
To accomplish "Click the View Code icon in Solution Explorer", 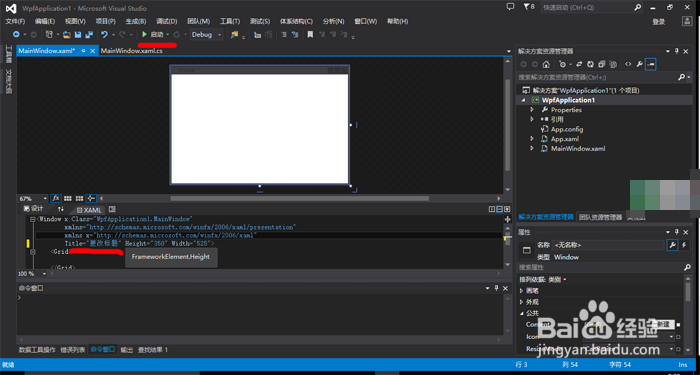I will [628, 64].
